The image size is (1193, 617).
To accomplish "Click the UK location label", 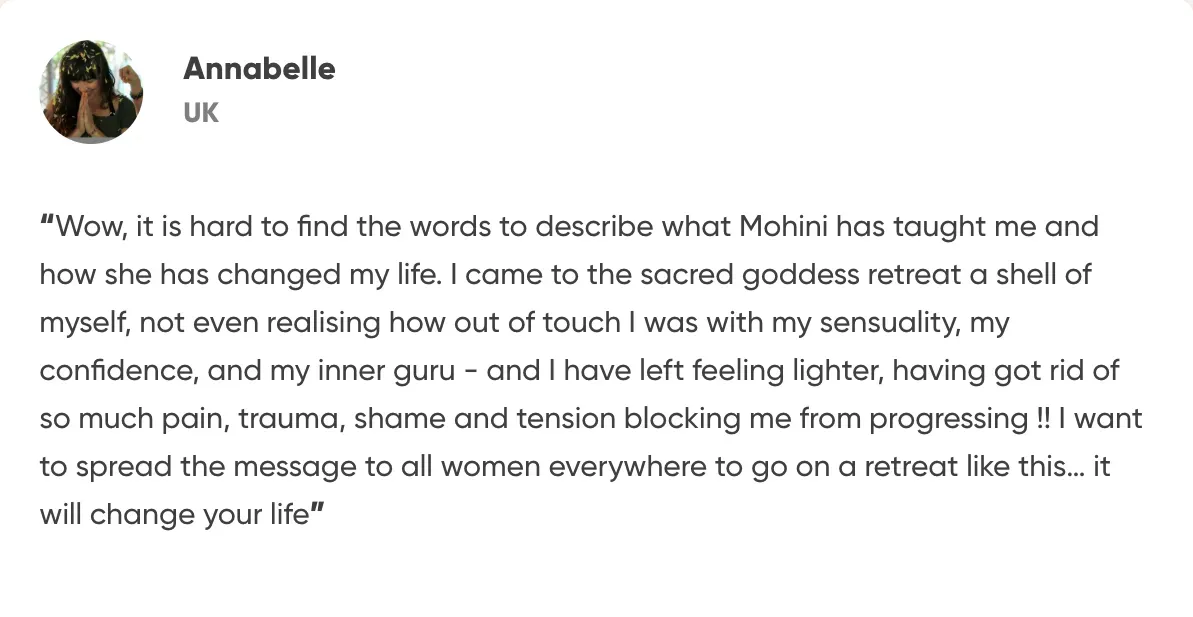I will 201,112.
